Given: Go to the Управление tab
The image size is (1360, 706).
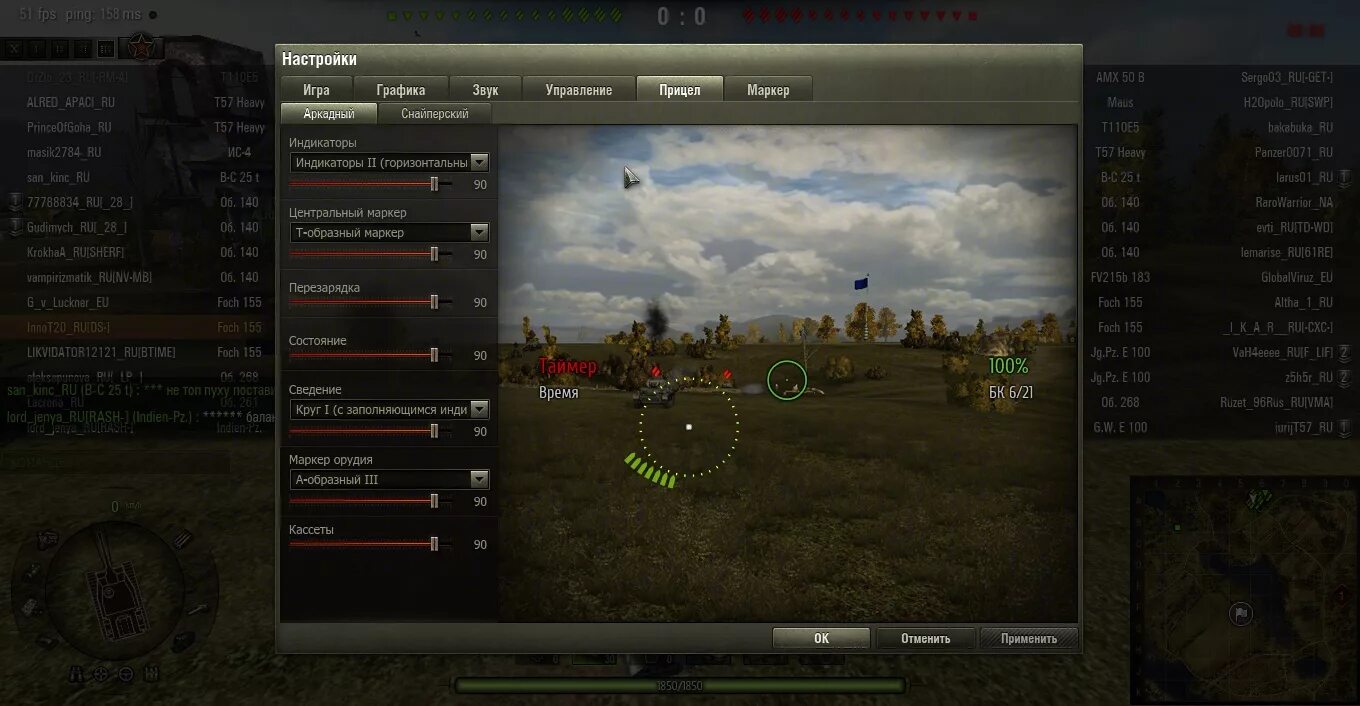Looking at the screenshot, I should (x=579, y=89).
